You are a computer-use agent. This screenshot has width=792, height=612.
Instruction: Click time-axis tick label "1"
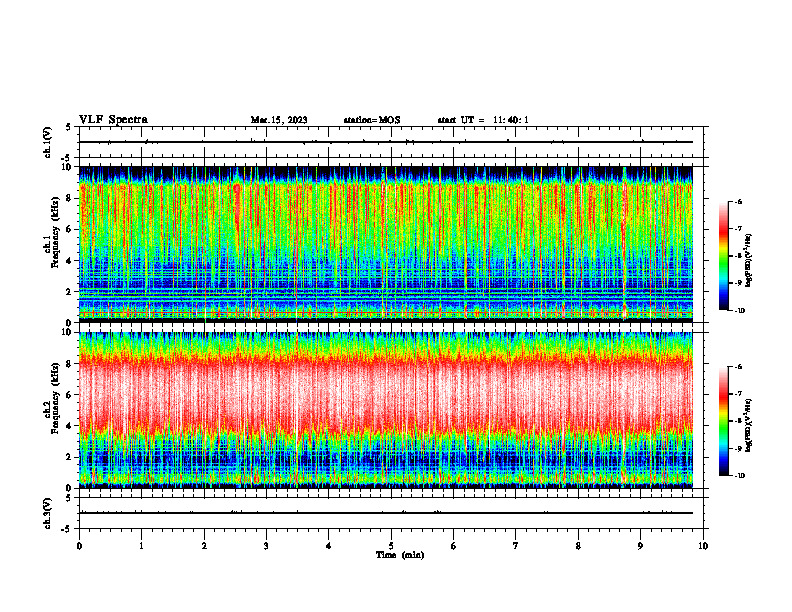pyautogui.click(x=141, y=546)
